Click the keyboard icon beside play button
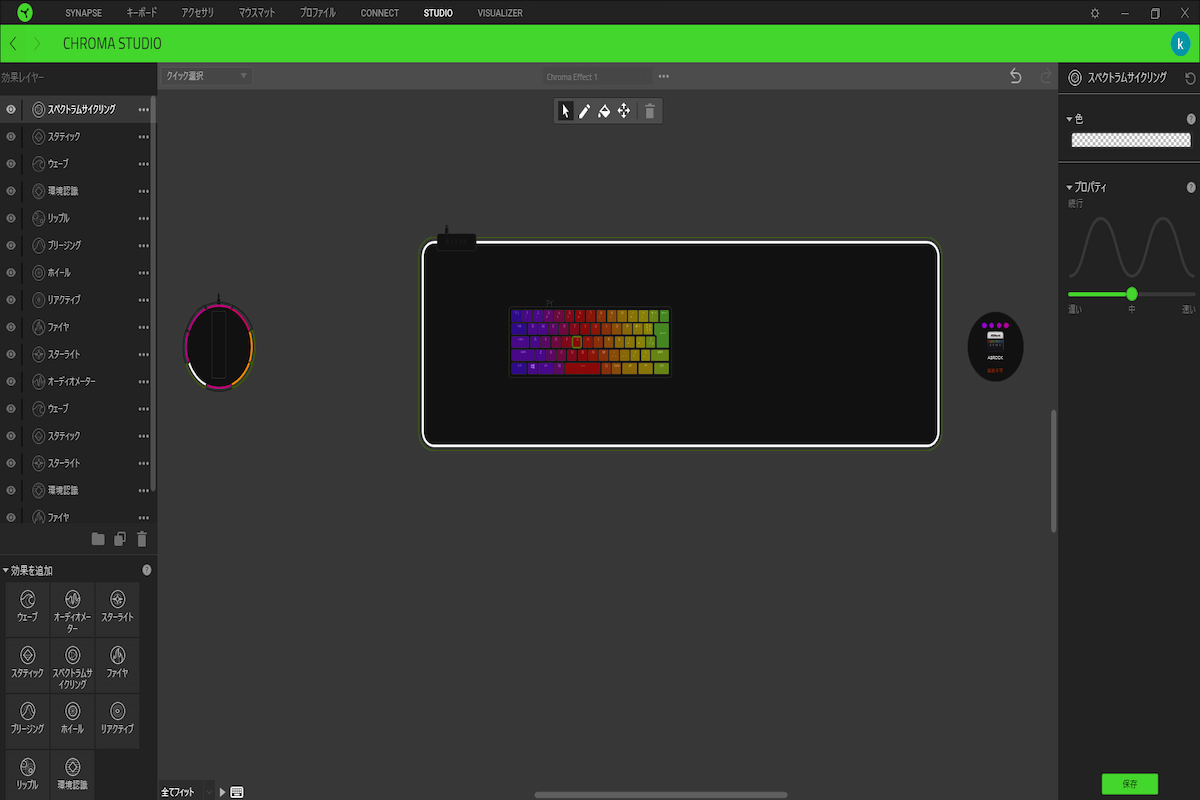1200x800 pixels. point(237,792)
